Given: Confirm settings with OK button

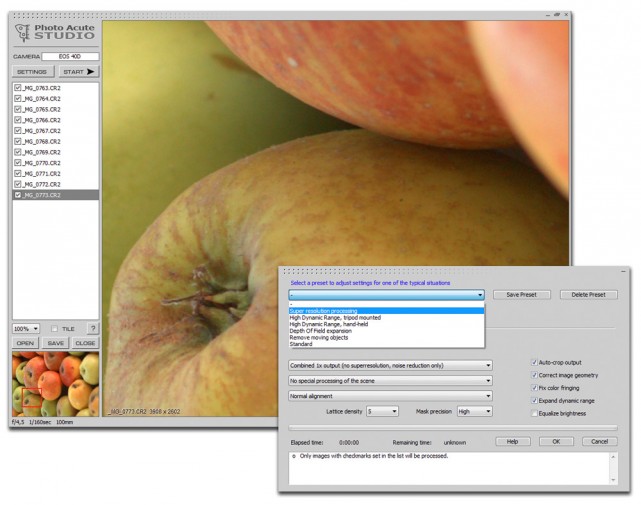Looking at the screenshot, I should (x=556, y=442).
